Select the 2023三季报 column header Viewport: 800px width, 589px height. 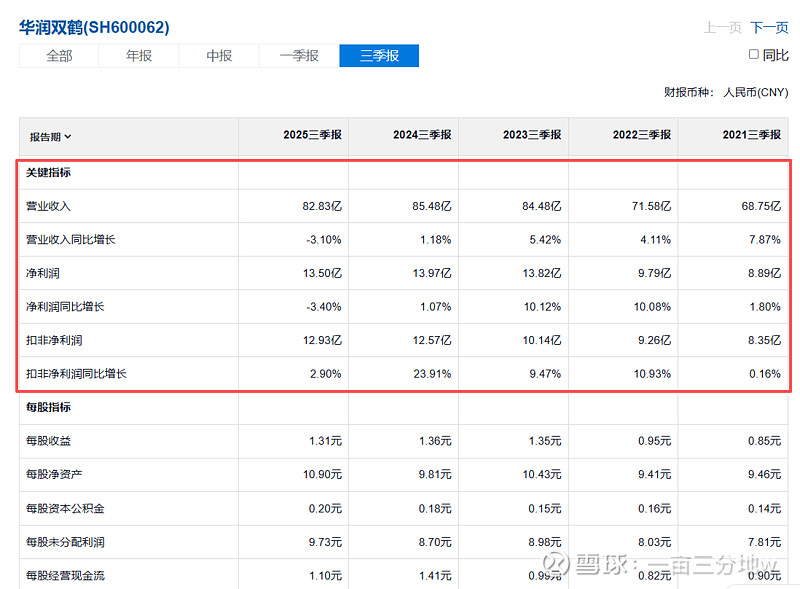click(x=532, y=135)
